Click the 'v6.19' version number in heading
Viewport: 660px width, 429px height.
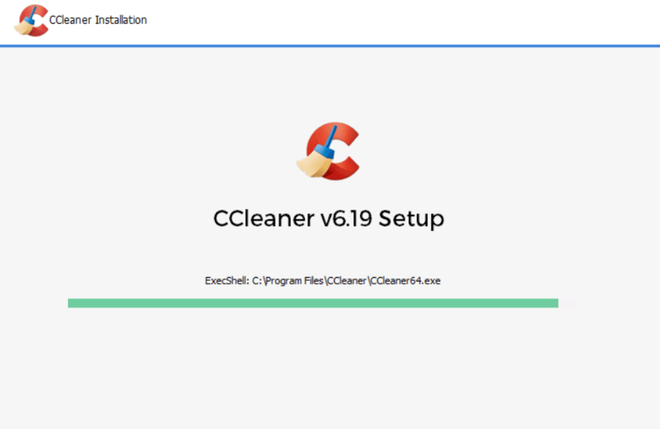346,218
